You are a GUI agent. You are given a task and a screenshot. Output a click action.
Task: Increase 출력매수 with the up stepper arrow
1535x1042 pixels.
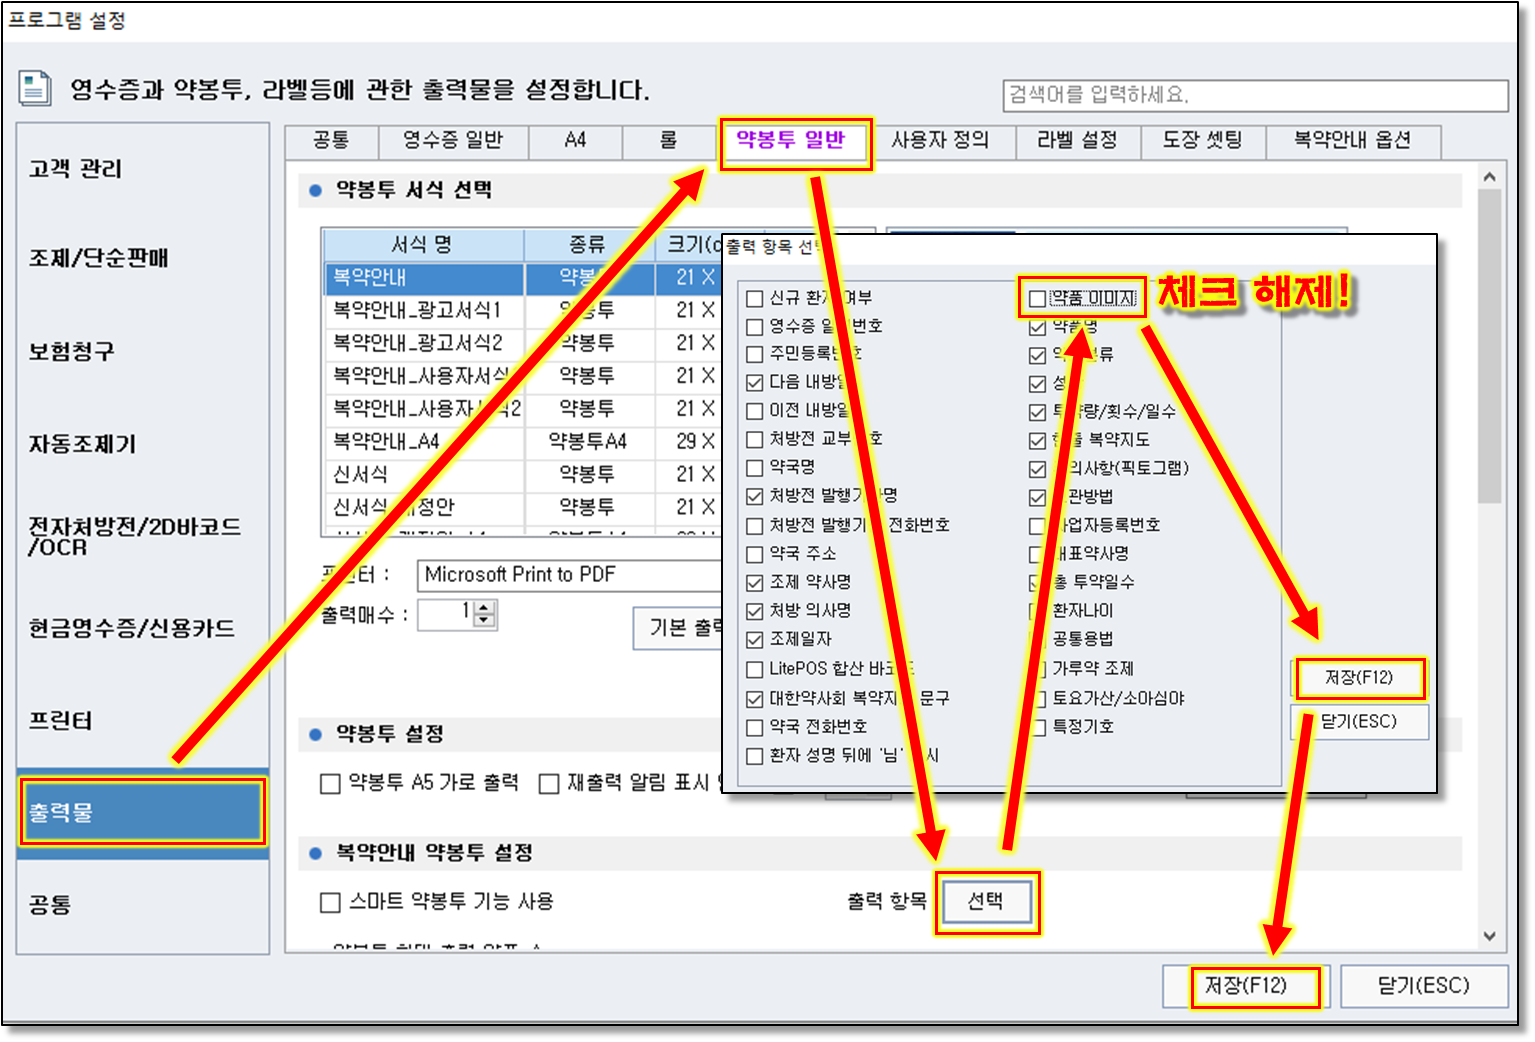pyautogui.click(x=485, y=608)
